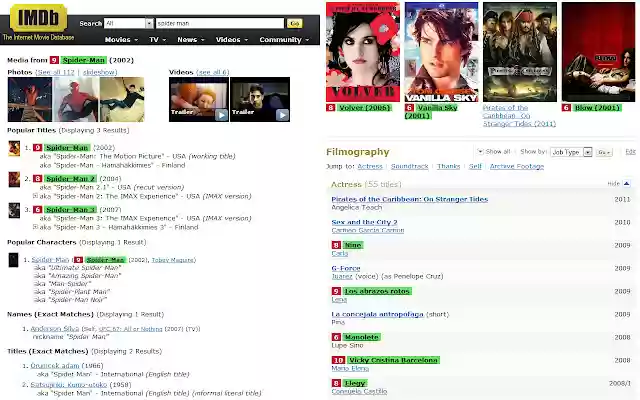The width and height of the screenshot is (640, 400).
Task: Jump to the Archive Footage section
Action: tap(517, 167)
